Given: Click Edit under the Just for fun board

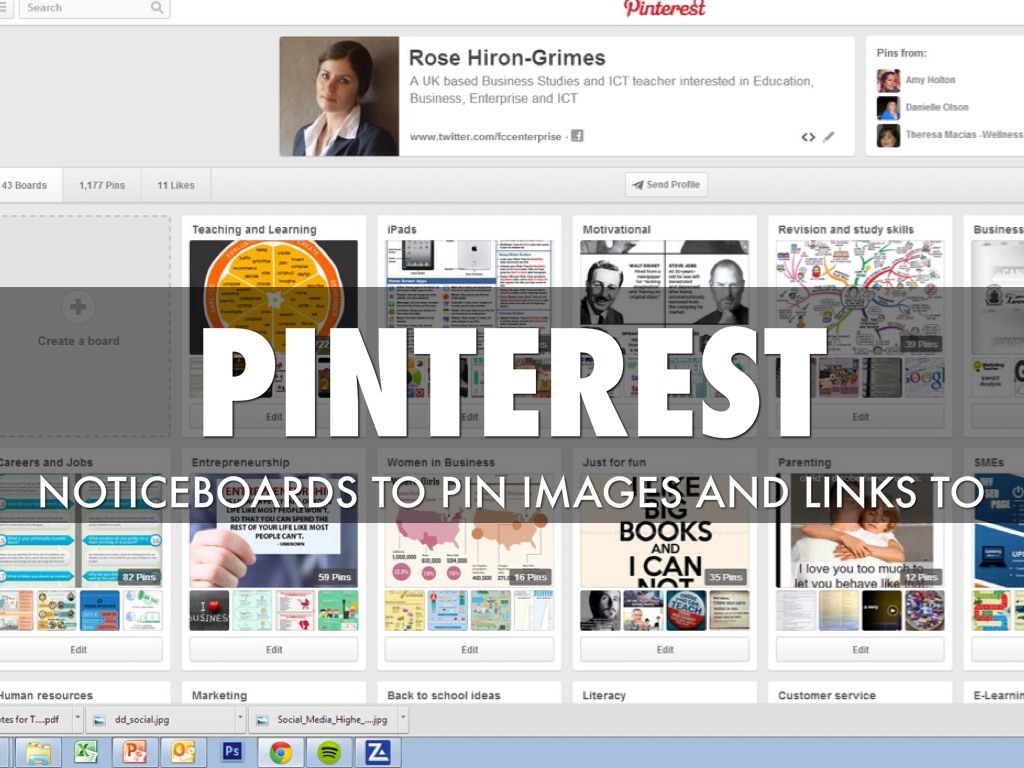Looking at the screenshot, I should [665, 650].
